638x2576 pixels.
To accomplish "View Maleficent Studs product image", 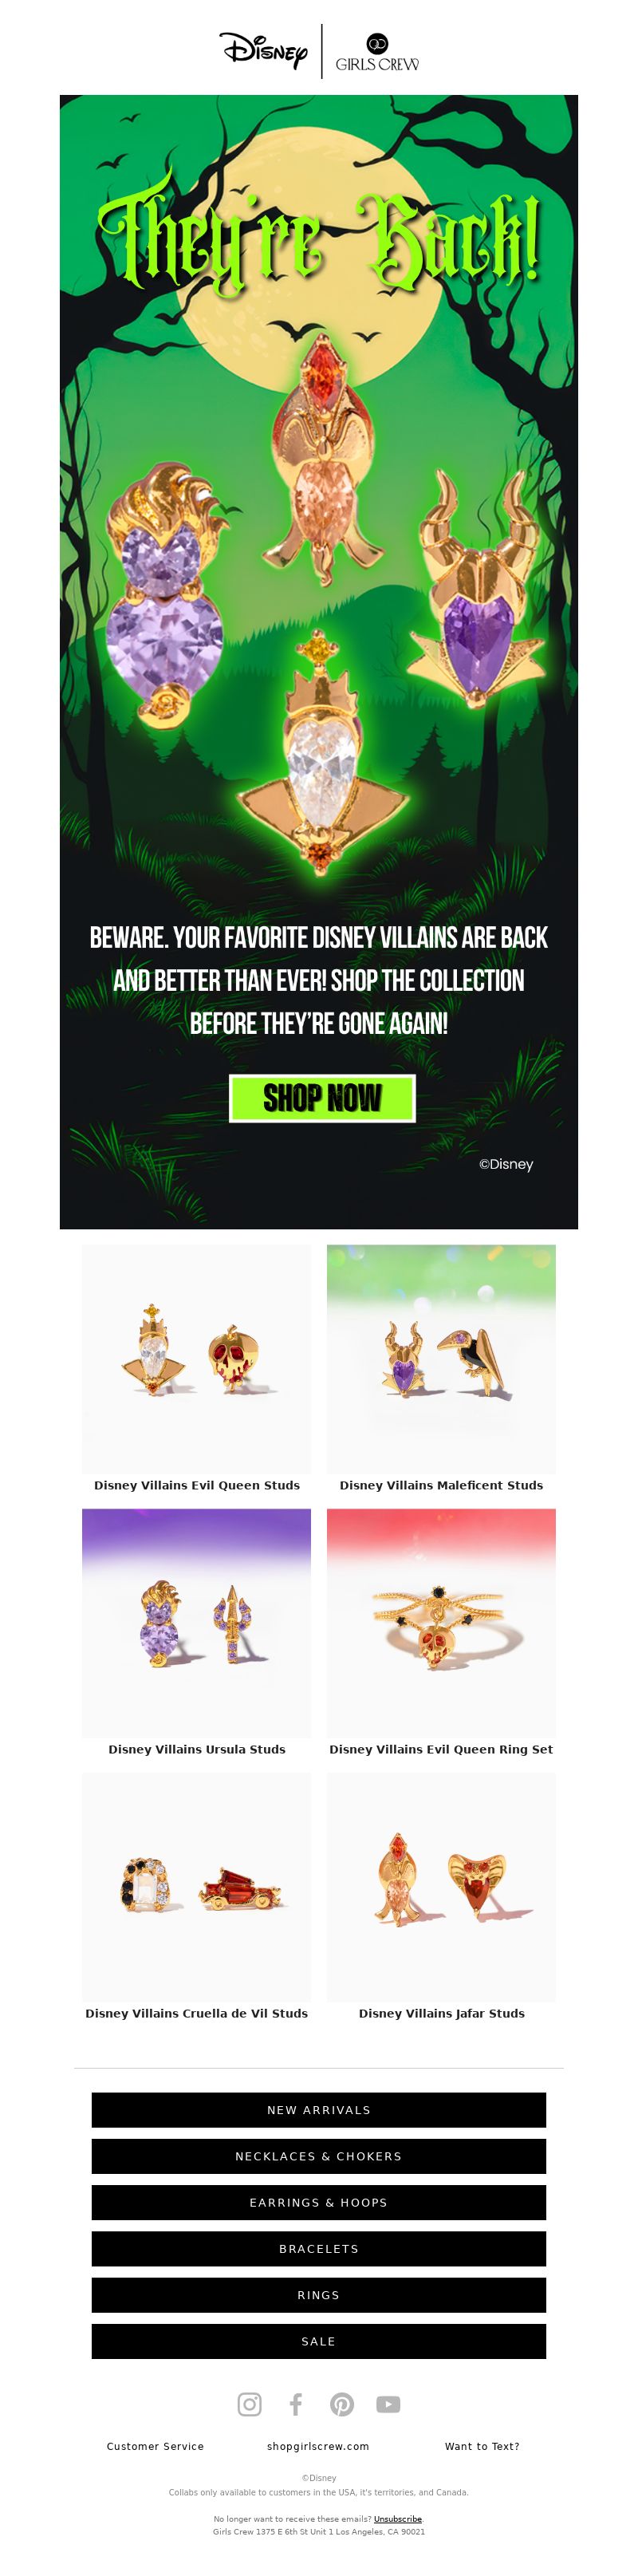I will coord(441,1358).
